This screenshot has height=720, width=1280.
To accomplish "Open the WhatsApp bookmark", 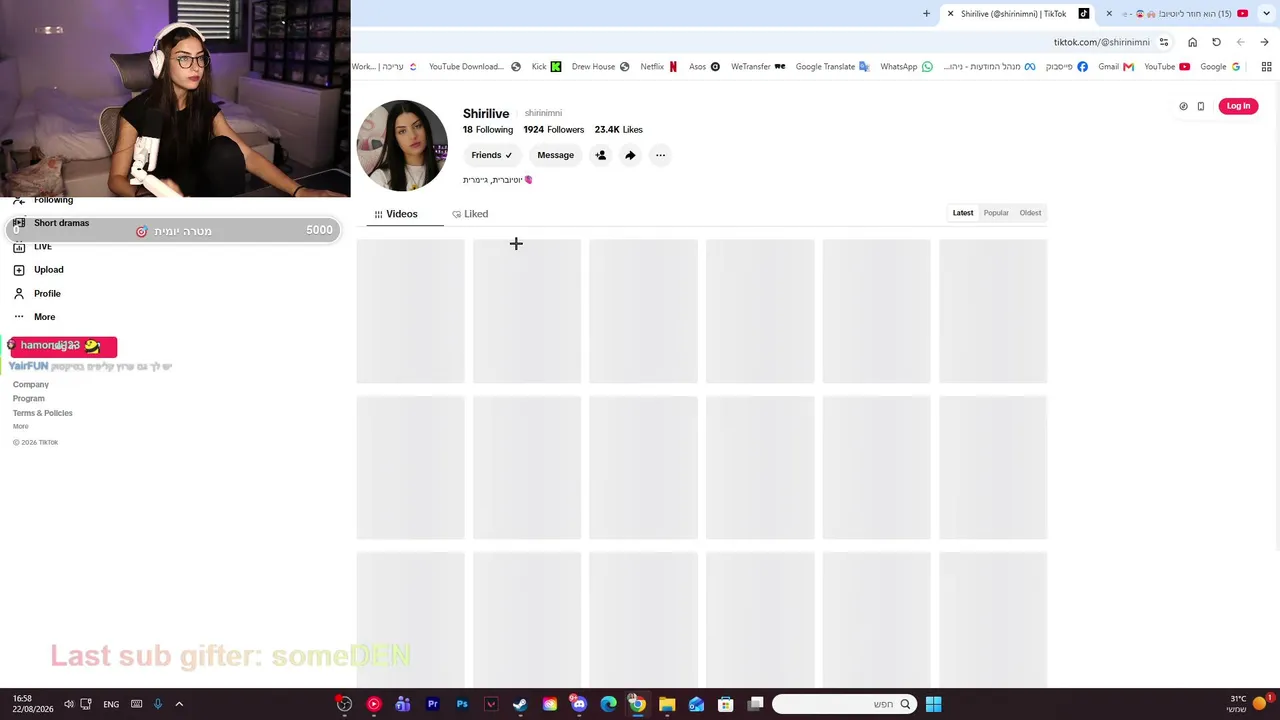I will [906, 67].
